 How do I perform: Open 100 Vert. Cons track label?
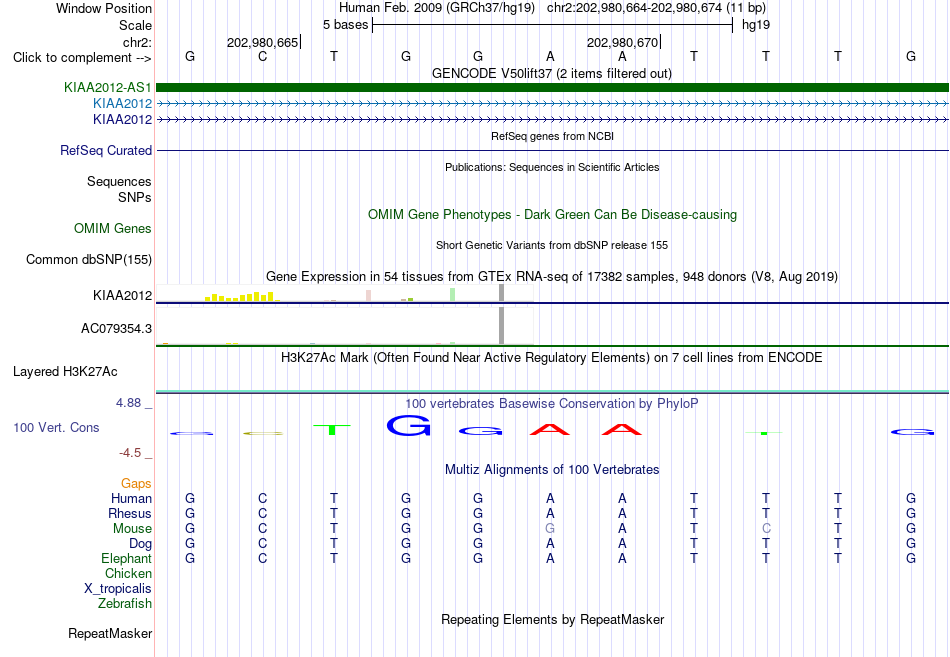(56, 427)
